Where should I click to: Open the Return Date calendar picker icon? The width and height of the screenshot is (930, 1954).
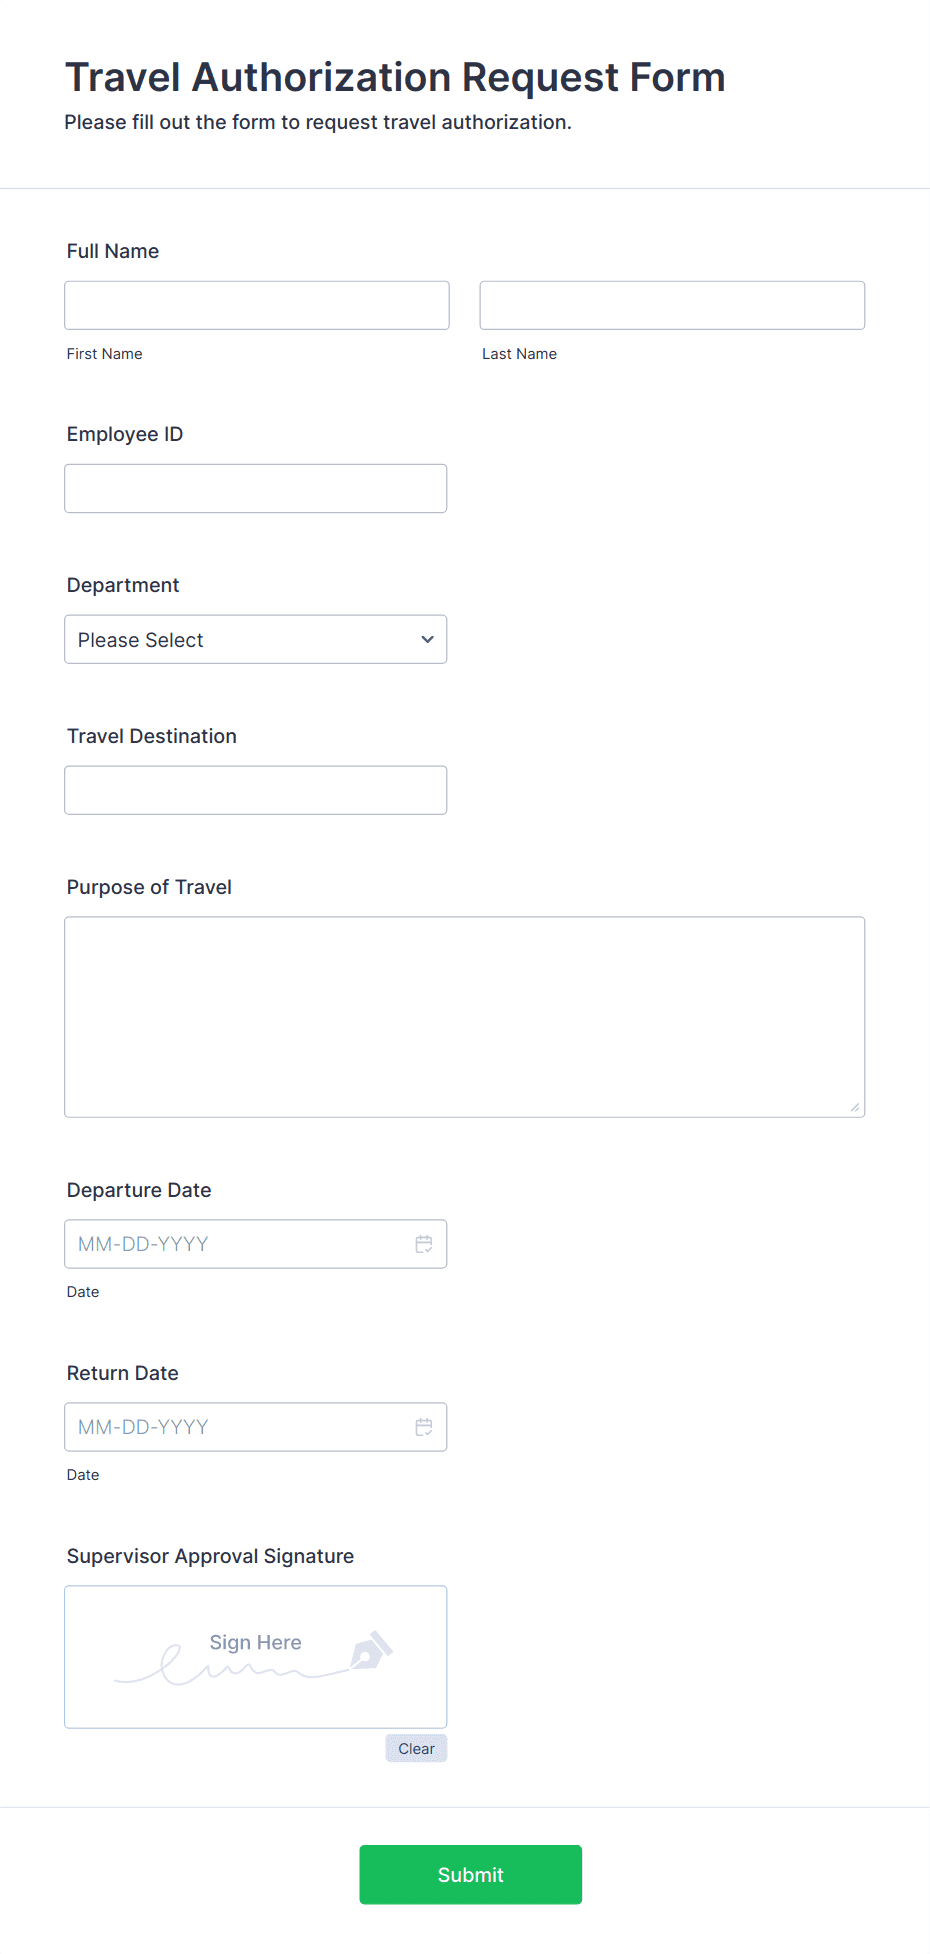click(x=424, y=1427)
